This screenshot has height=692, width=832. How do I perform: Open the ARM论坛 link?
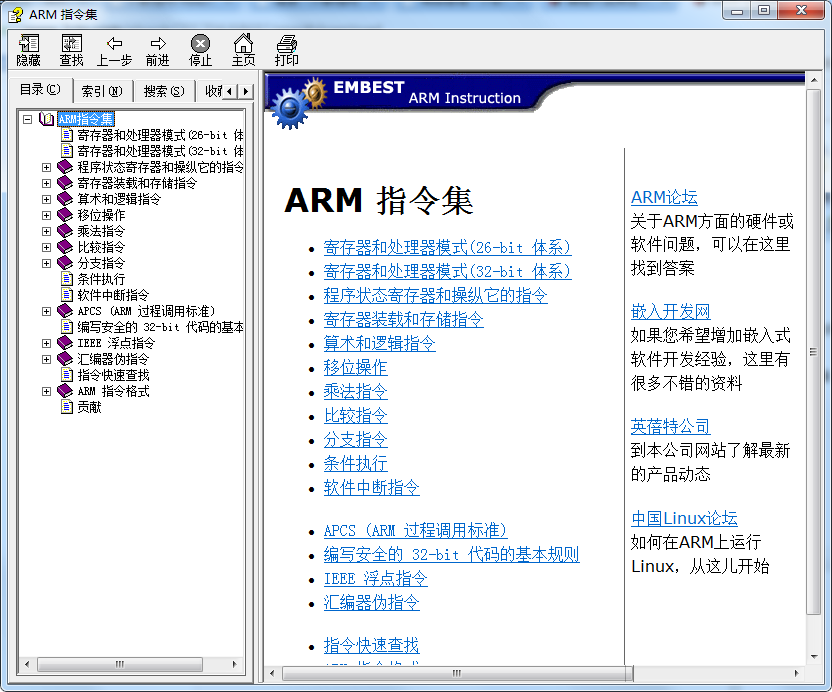coord(664,197)
